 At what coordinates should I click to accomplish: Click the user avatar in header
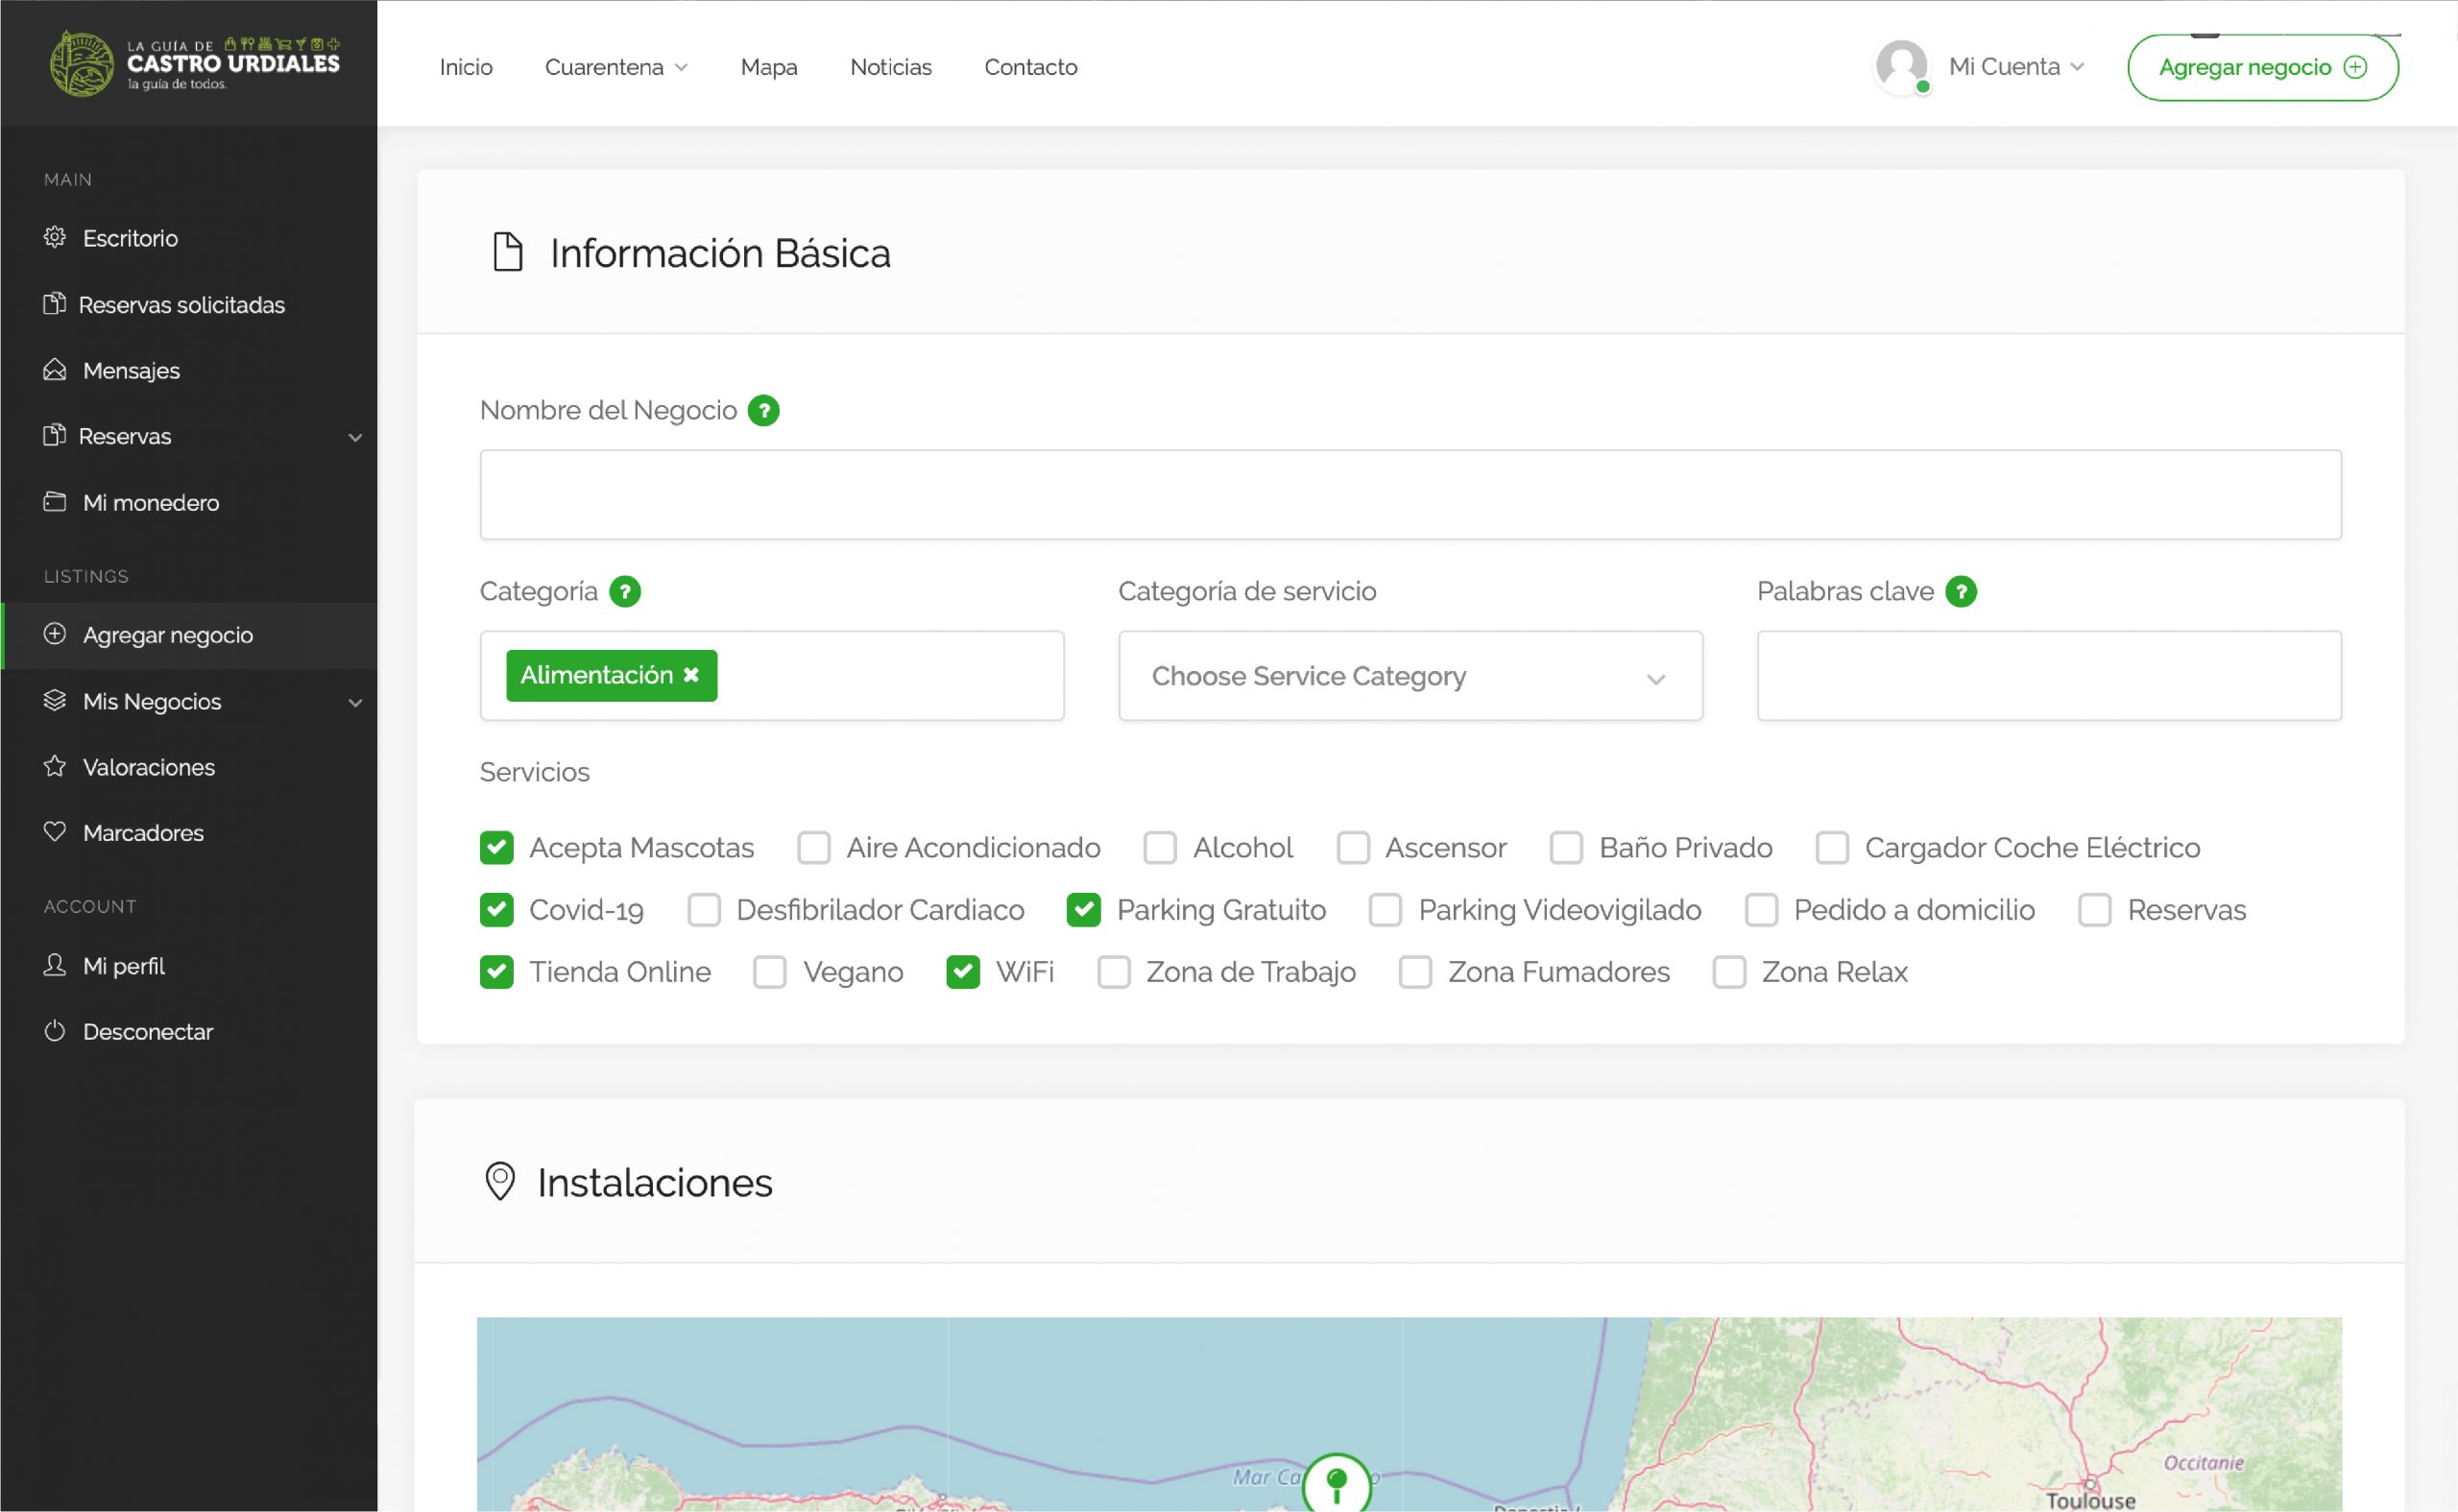1902,67
